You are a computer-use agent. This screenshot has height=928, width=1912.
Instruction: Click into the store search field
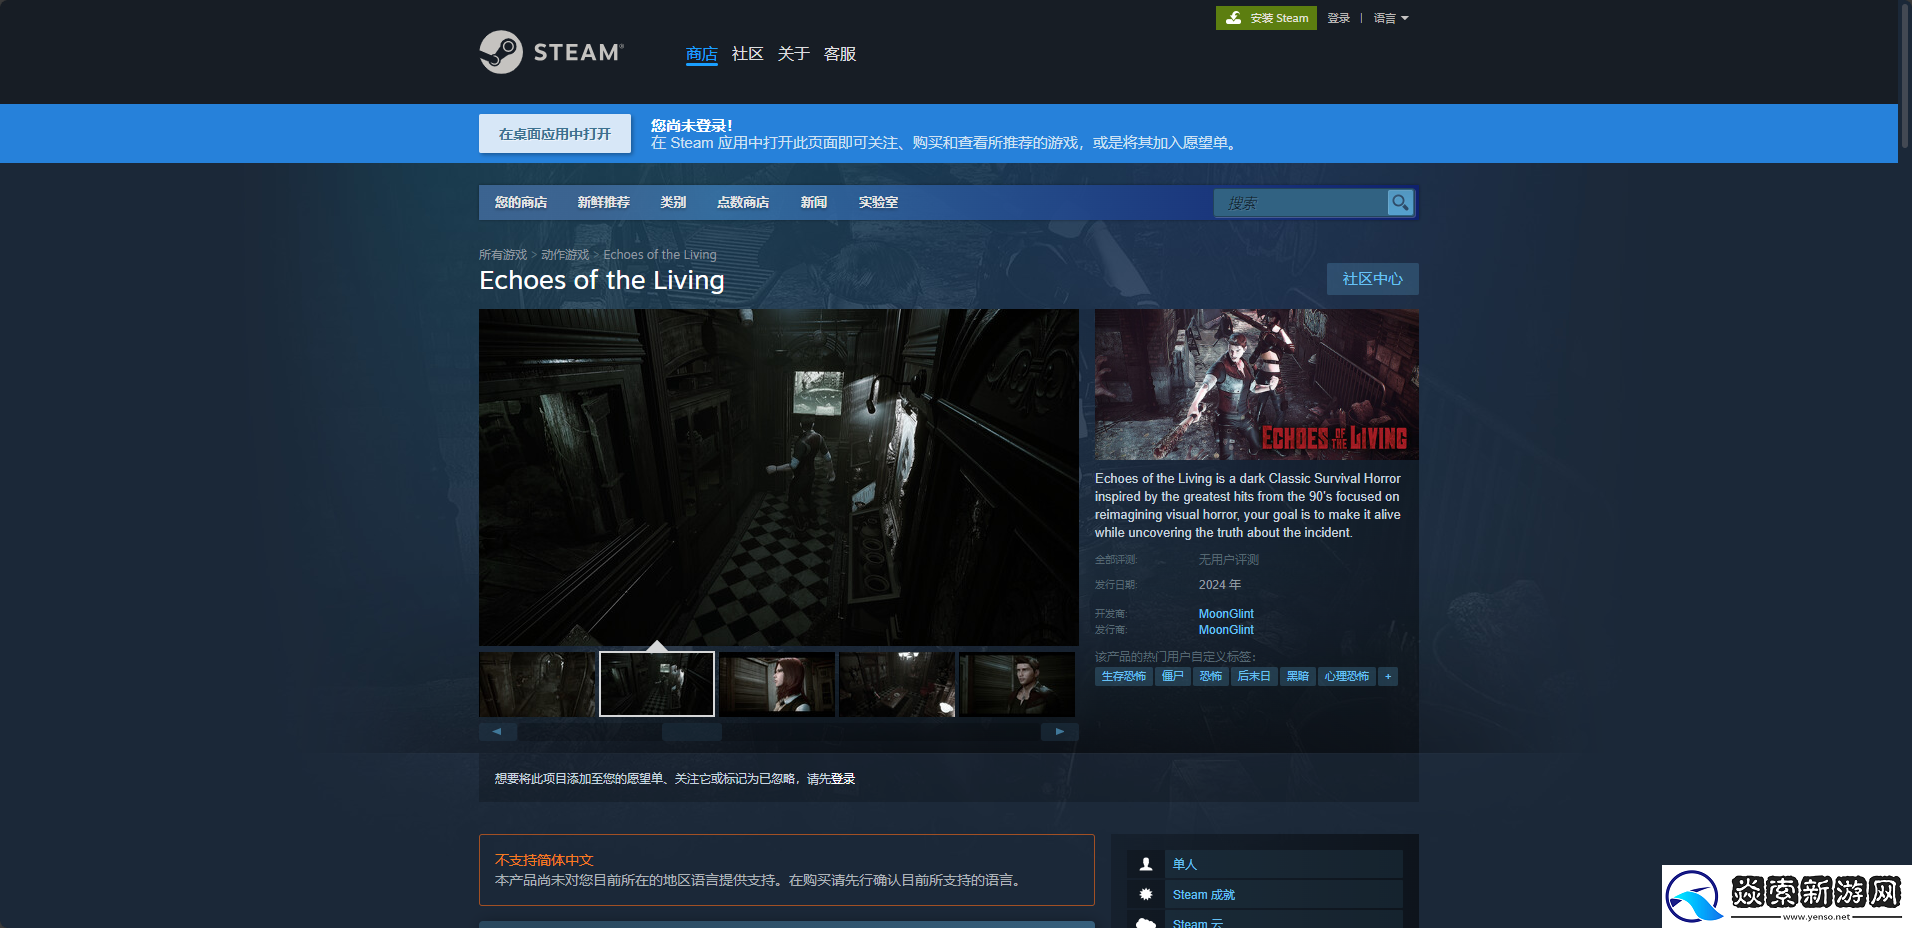[1300, 203]
